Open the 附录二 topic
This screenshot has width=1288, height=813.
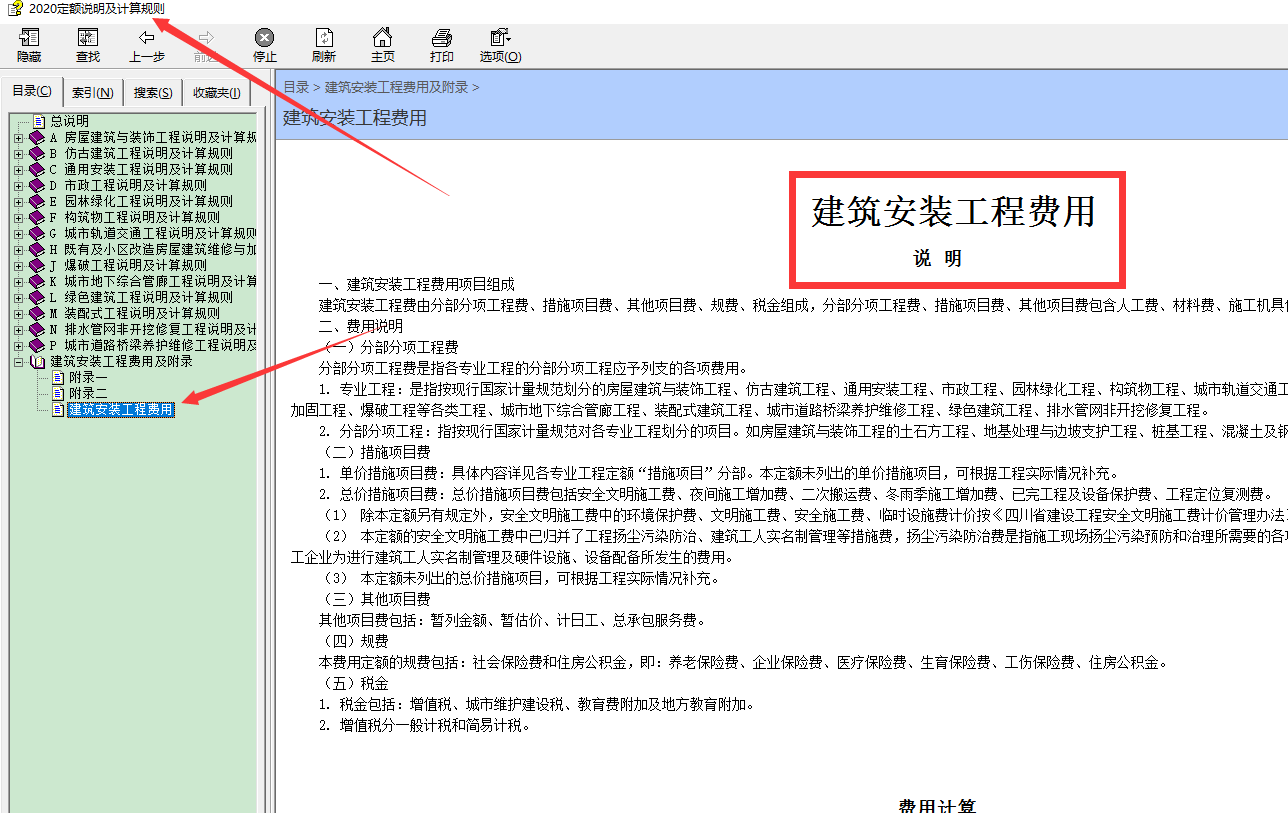pos(88,394)
